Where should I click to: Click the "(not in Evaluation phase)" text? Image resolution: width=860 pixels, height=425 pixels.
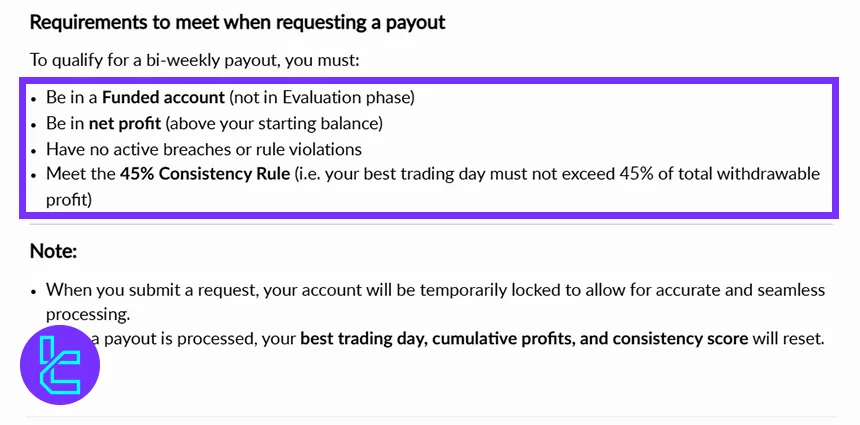[321, 98]
